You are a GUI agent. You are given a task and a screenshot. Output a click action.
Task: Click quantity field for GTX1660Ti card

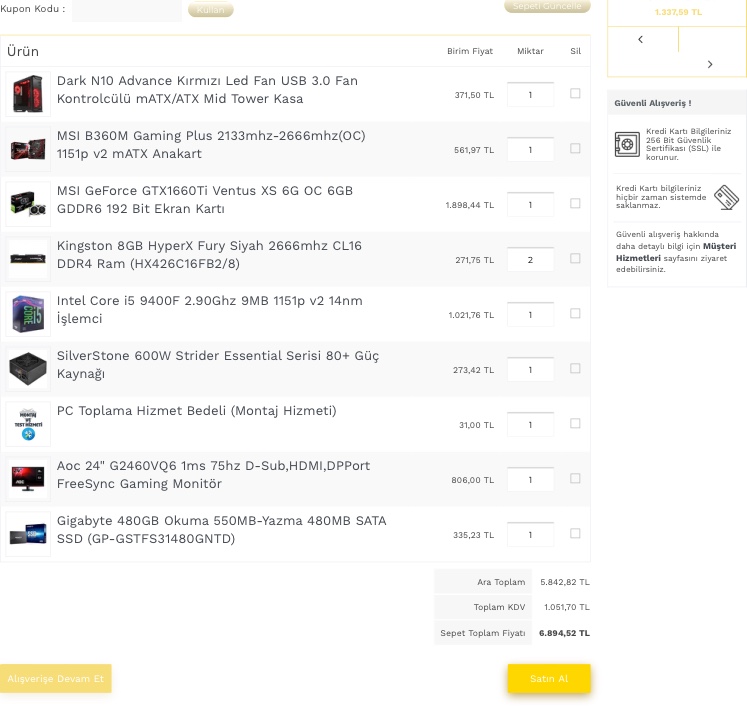coord(530,204)
